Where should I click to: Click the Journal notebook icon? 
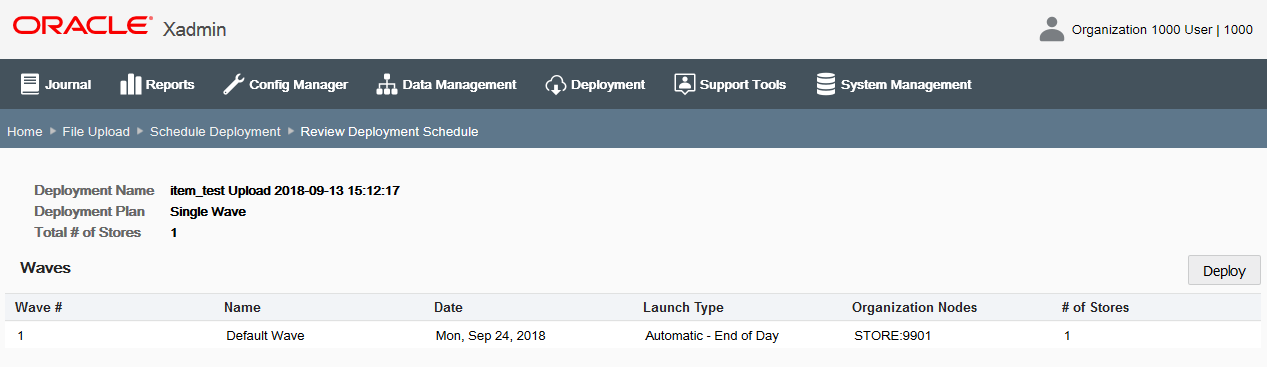(30, 84)
